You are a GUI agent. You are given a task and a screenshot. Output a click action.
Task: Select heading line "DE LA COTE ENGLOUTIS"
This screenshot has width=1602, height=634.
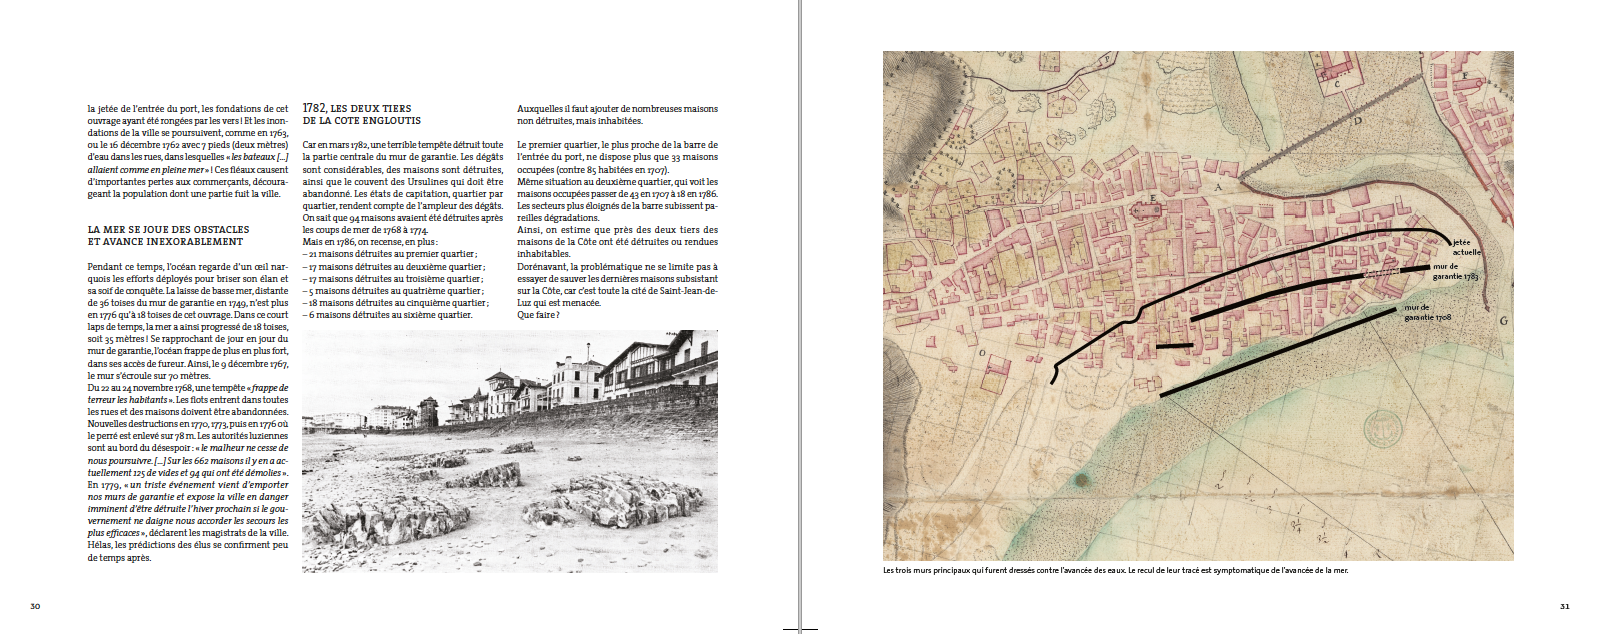coord(362,121)
